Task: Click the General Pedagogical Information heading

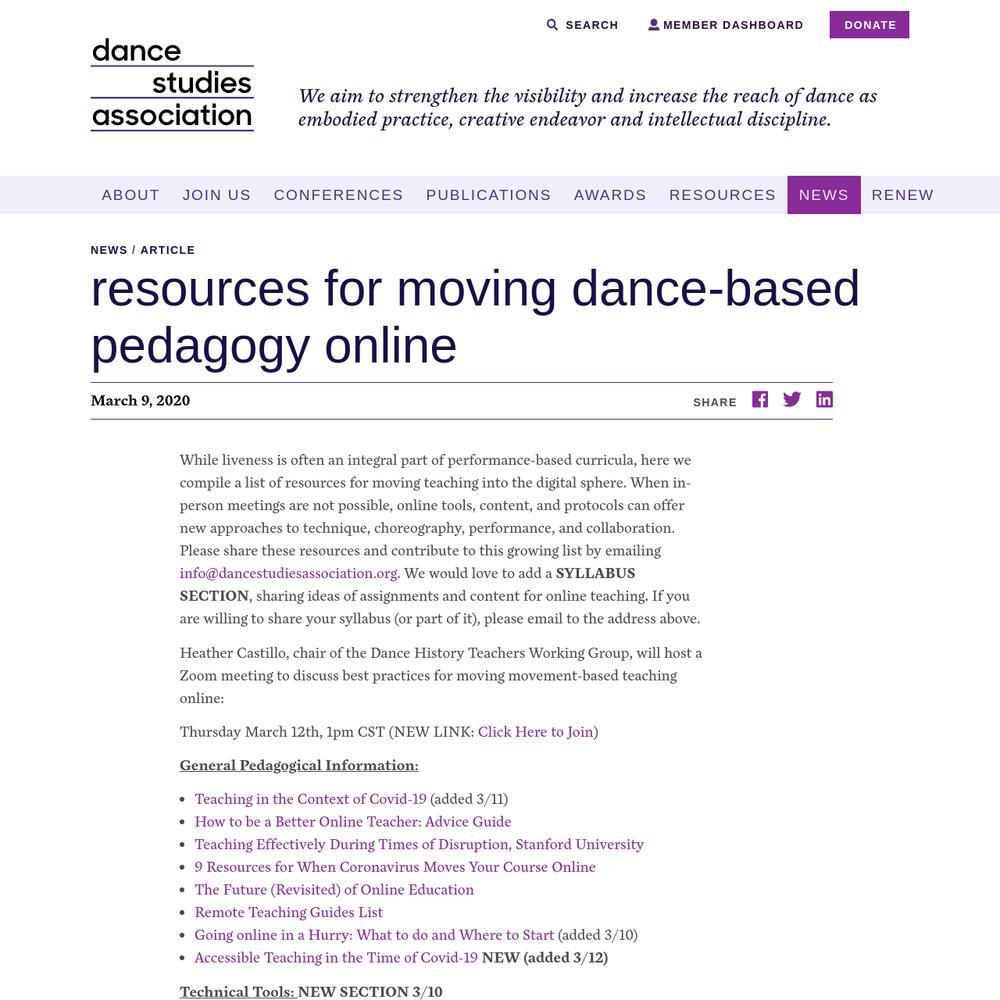Action: pos(299,765)
